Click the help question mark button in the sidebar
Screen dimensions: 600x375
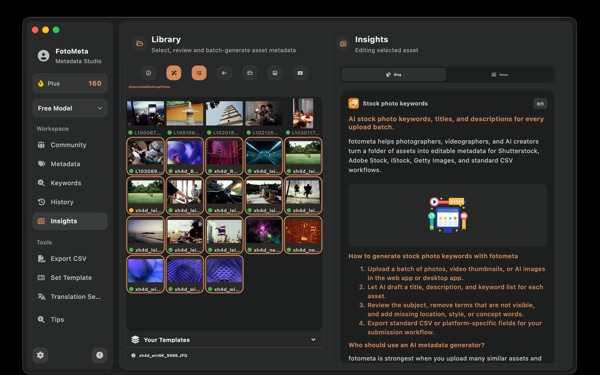coord(99,355)
